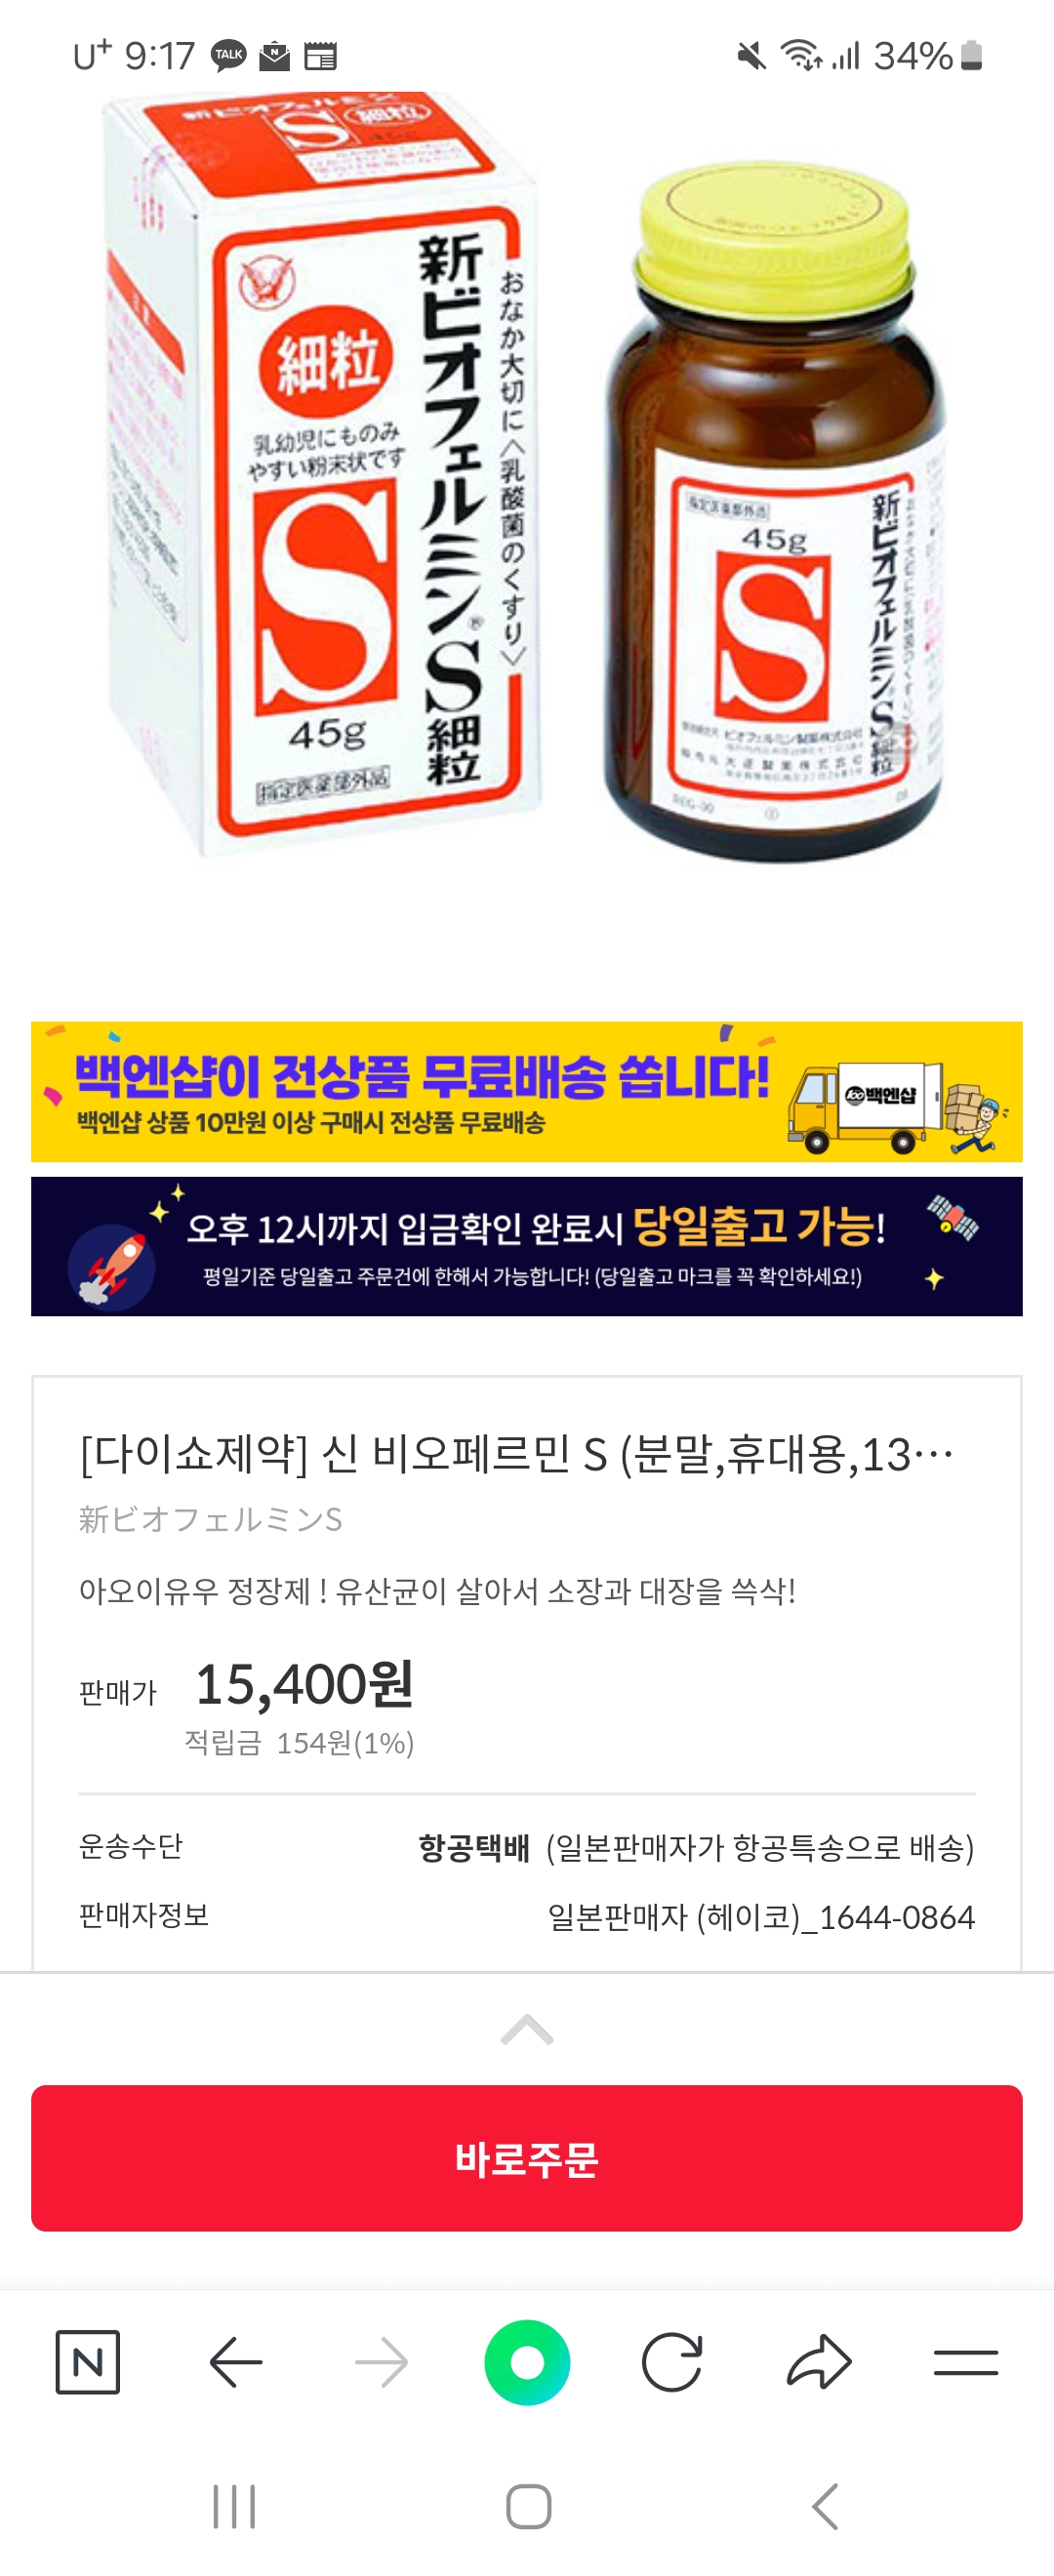Tap seller info 일본판매자 (헤이코) phone number
The width and height of the screenshot is (1054, 2576).
point(761,1917)
